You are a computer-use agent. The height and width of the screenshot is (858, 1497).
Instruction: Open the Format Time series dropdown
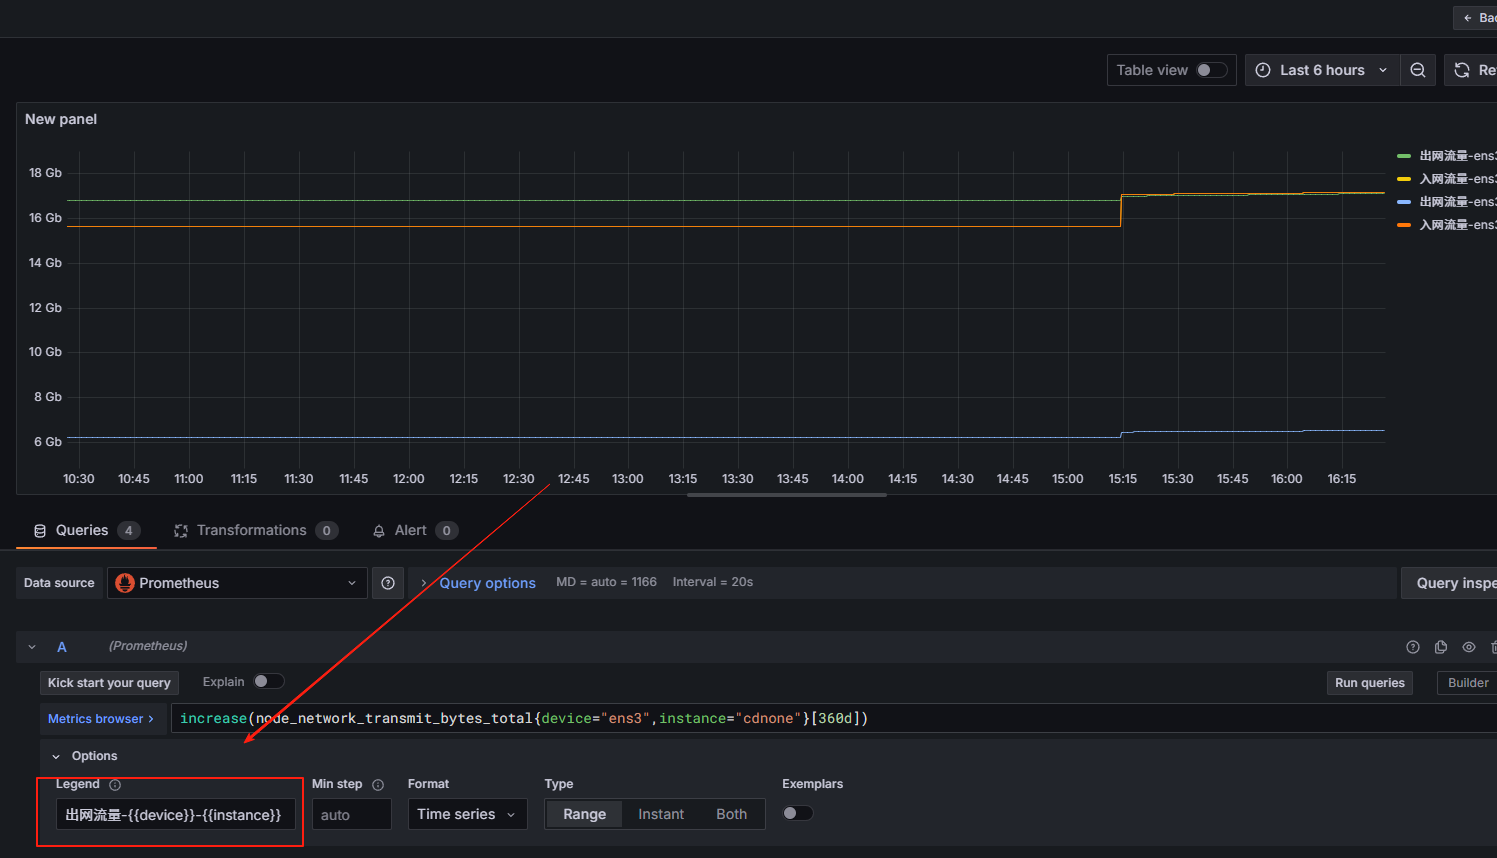click(x=466, y=814)
